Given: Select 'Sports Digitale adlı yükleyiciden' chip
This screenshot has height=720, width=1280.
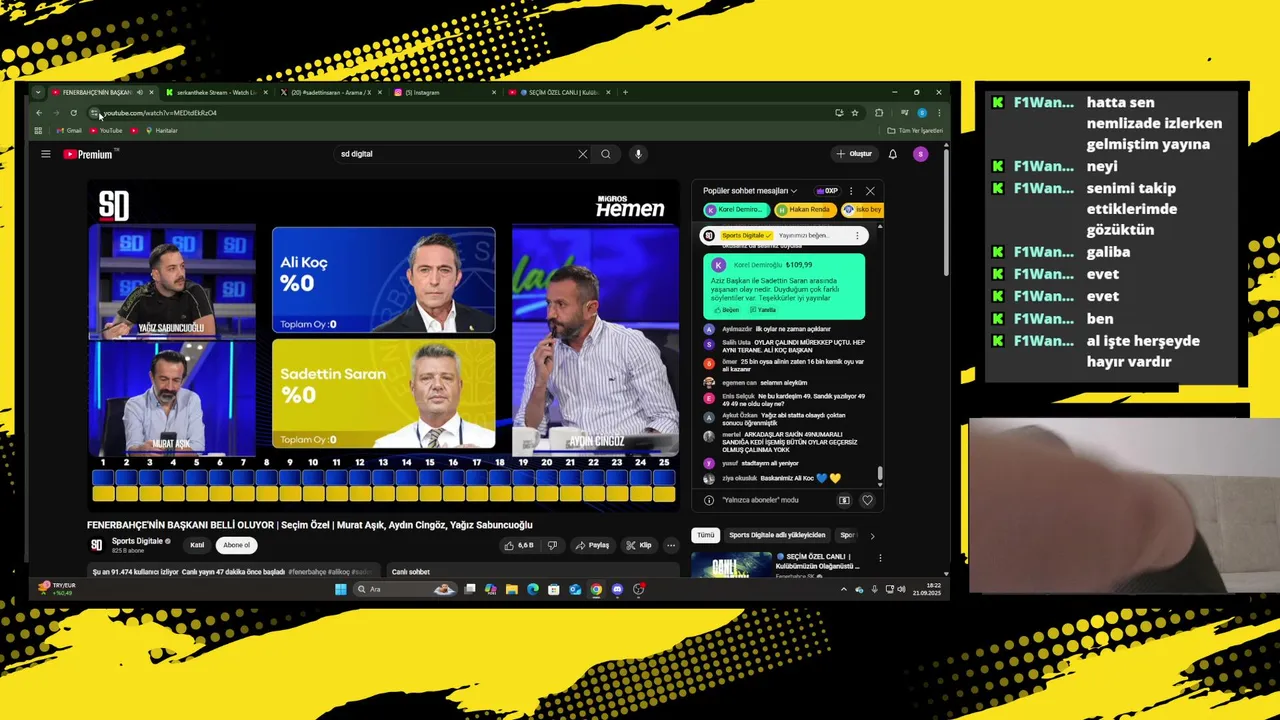Looking at the screenshot, I should pyautogui.click(x=777, y=535).
